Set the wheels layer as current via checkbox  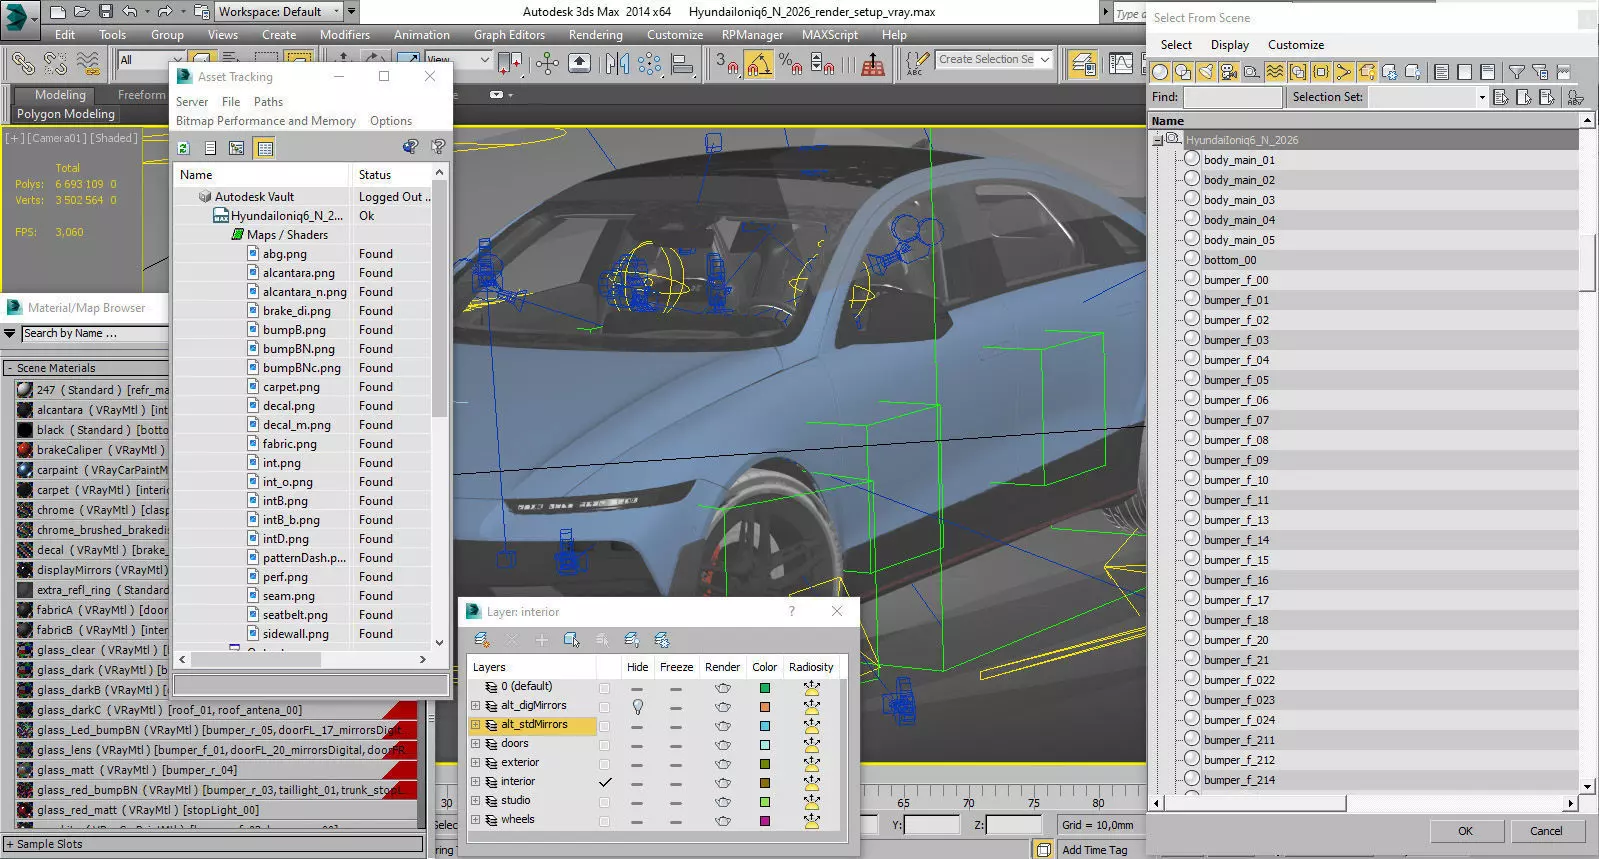pos(604,821)
